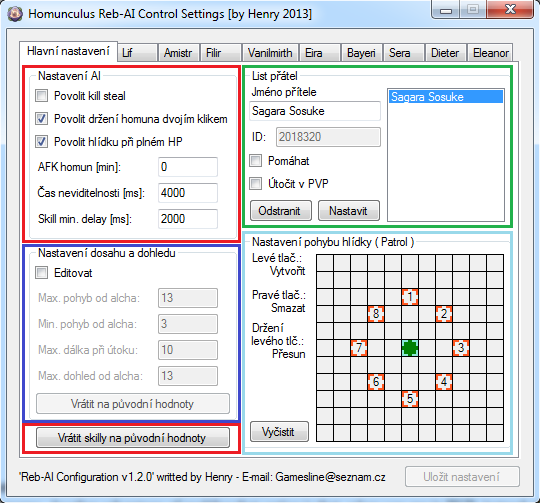Enable the Pomáhat checkbox

256,160
